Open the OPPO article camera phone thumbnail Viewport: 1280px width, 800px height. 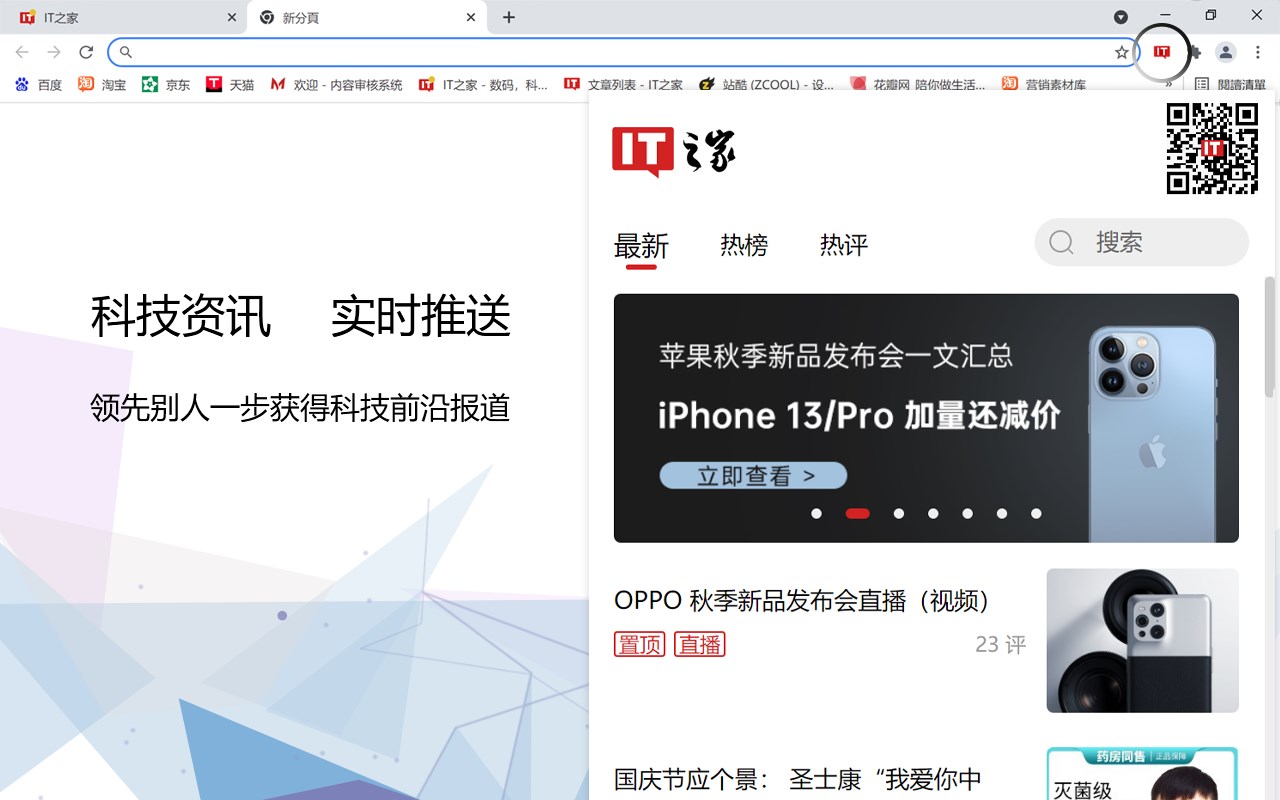pyautogui.click(x=1142, y=640)
